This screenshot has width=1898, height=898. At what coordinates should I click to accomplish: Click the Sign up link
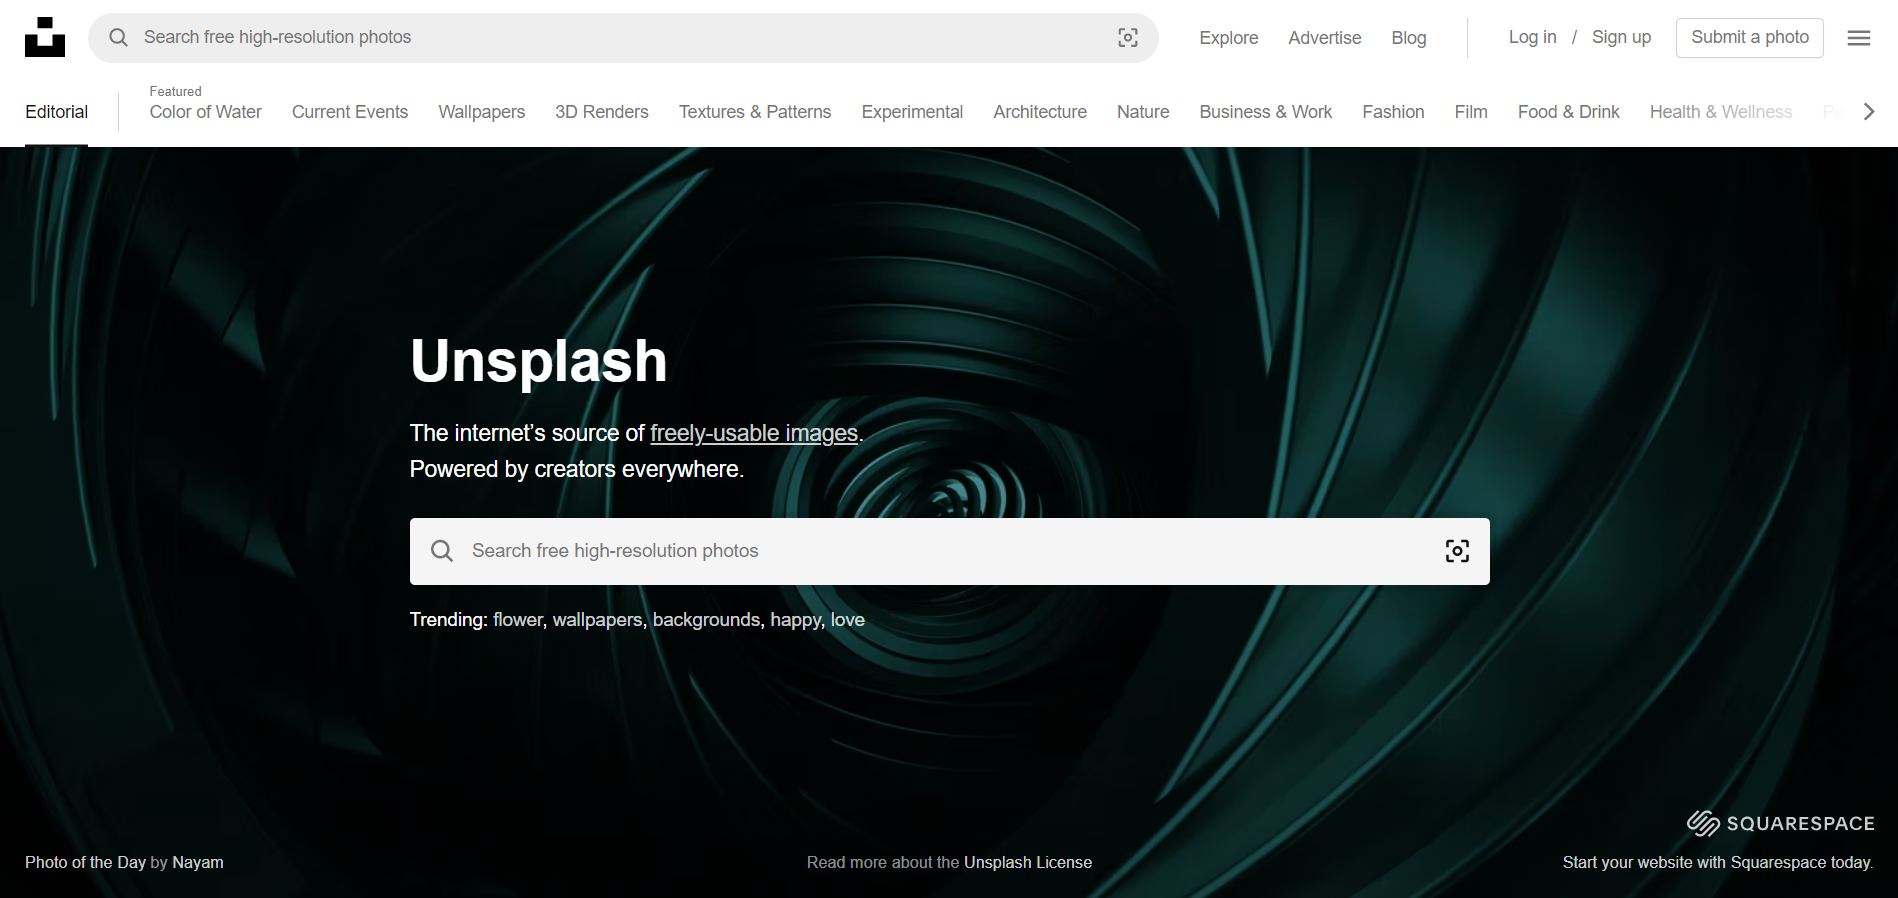1621,37
